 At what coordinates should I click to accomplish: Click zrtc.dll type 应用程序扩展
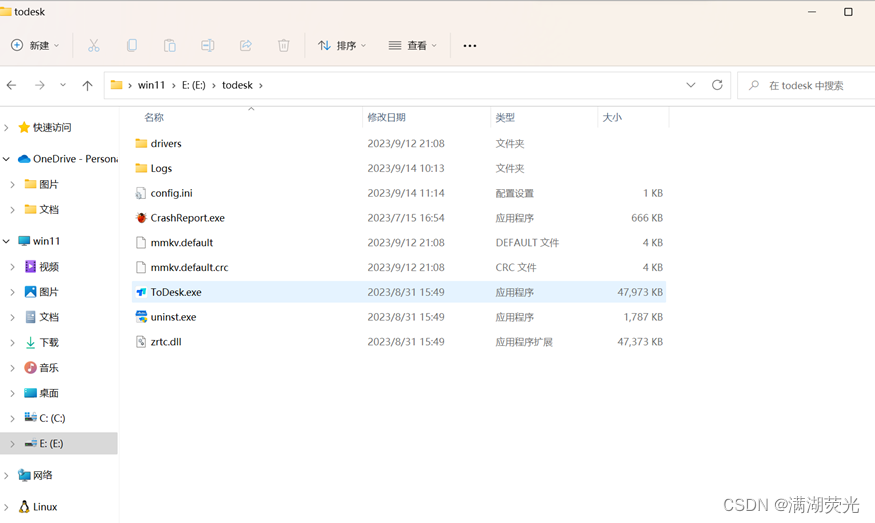pyautogui.click(x=524, y=342)
